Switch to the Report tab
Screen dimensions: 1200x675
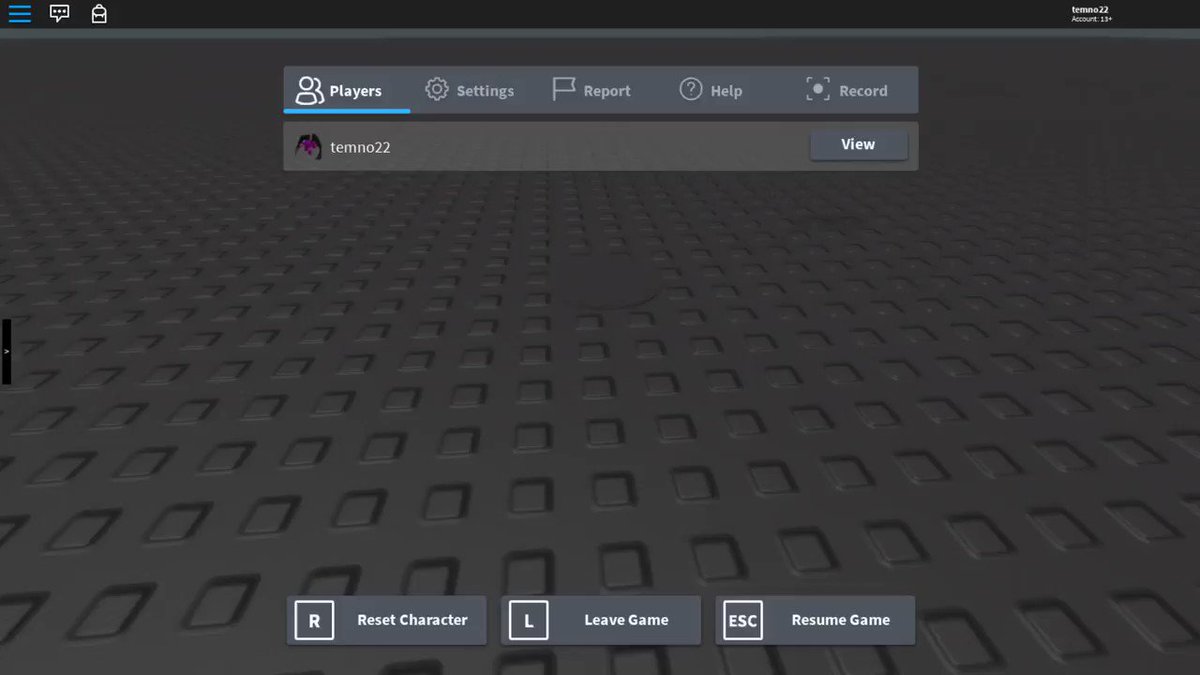601,90
